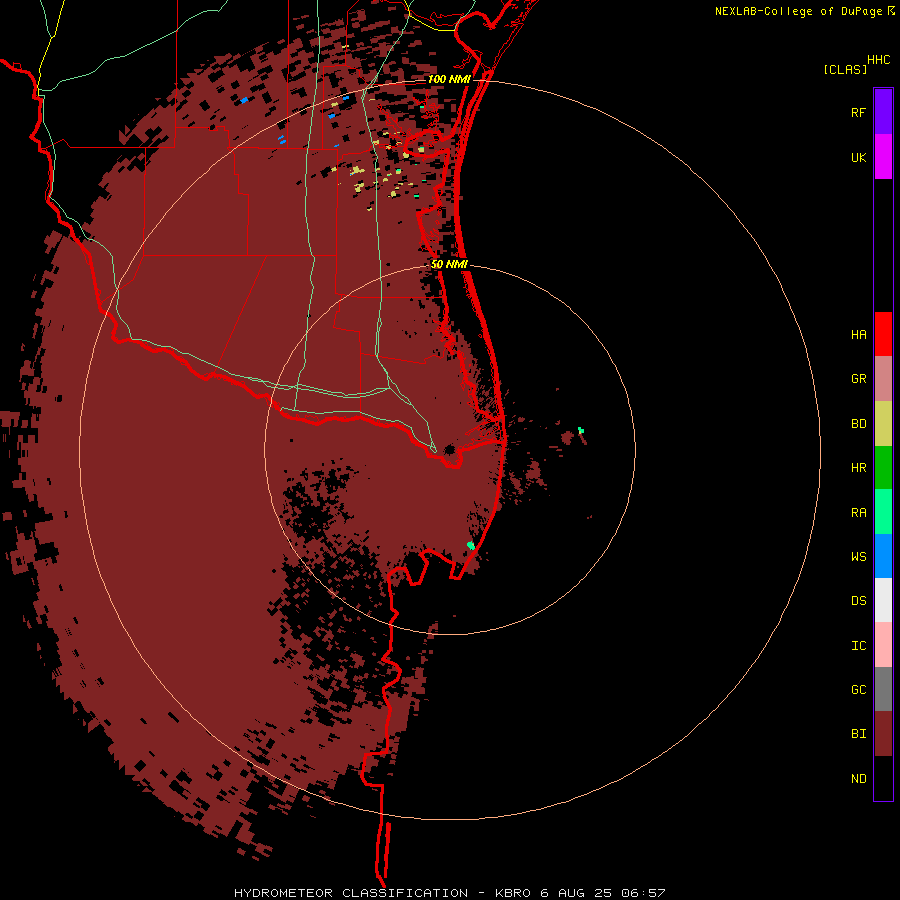This screenshot has height=900, width=900.
Task: Click the UK magenta legend swatch
Action: 883,157
